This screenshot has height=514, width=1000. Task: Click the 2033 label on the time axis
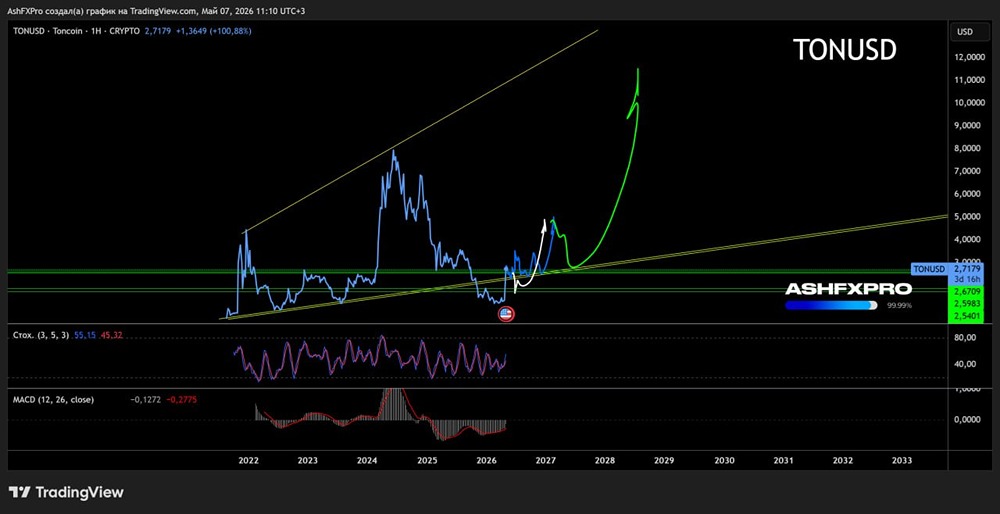pyautogui.click(x=902, y=460)
